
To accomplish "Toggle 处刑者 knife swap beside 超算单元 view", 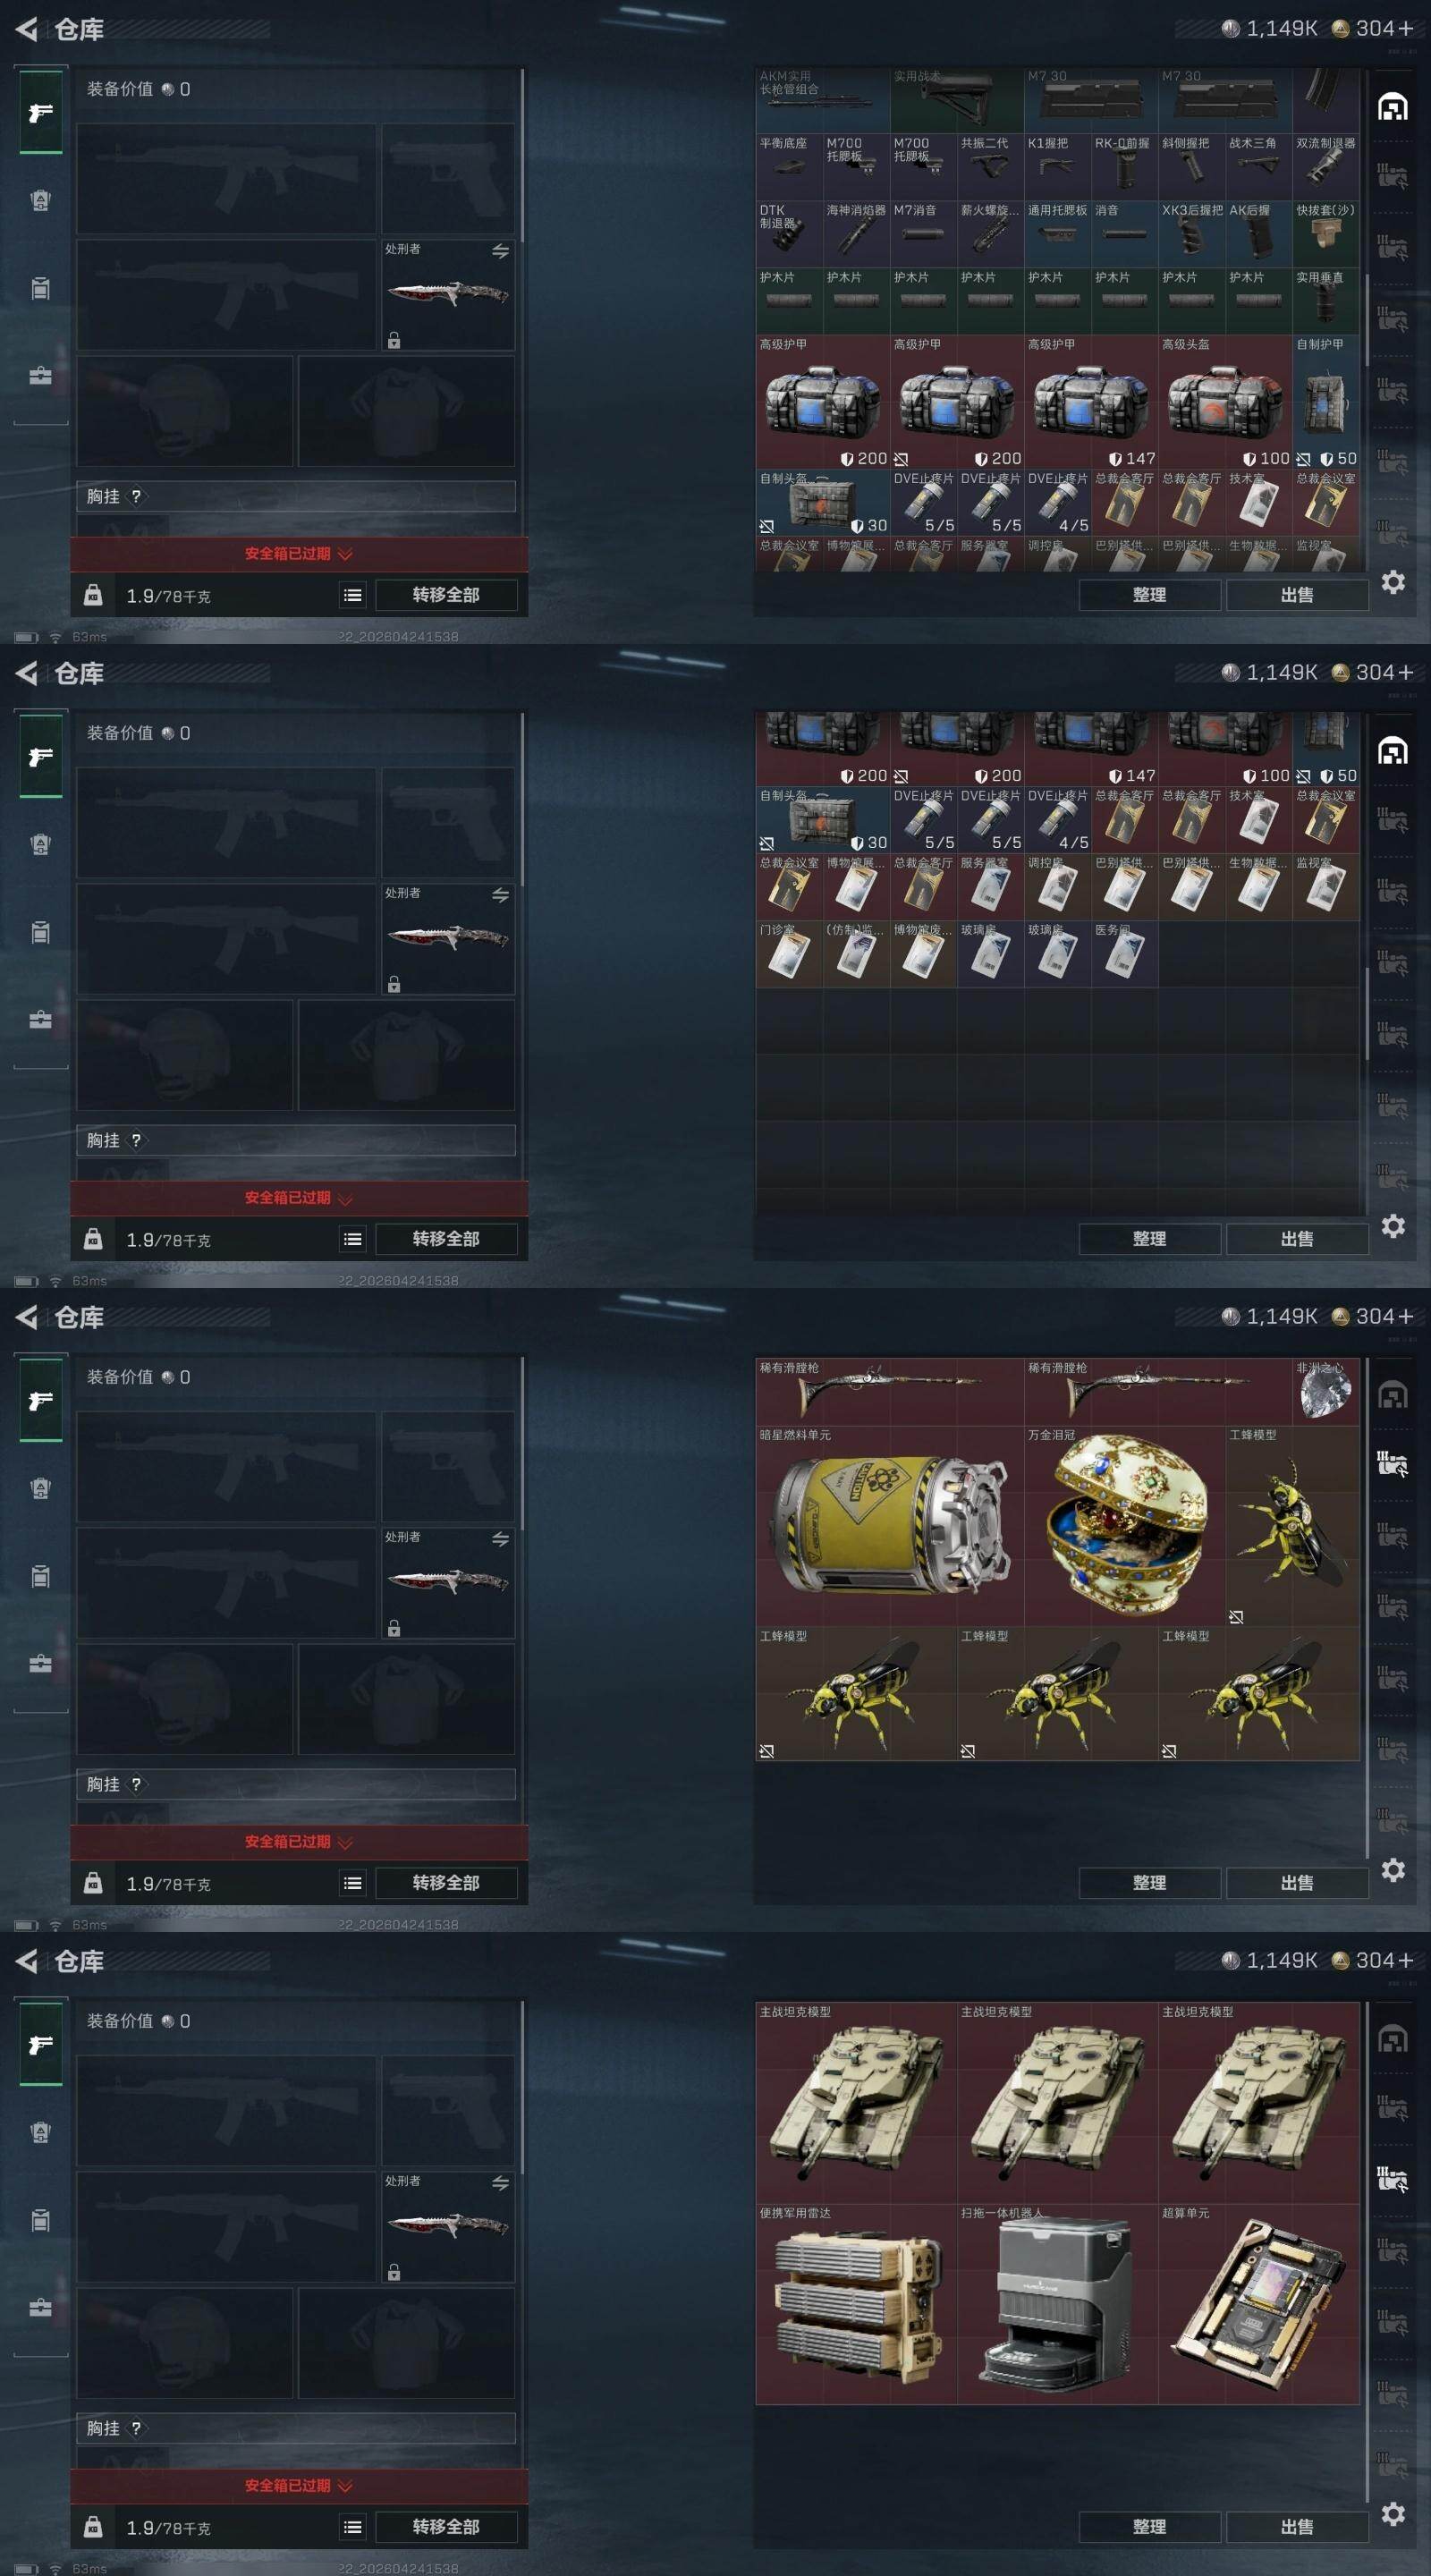I will [500, 2183].
